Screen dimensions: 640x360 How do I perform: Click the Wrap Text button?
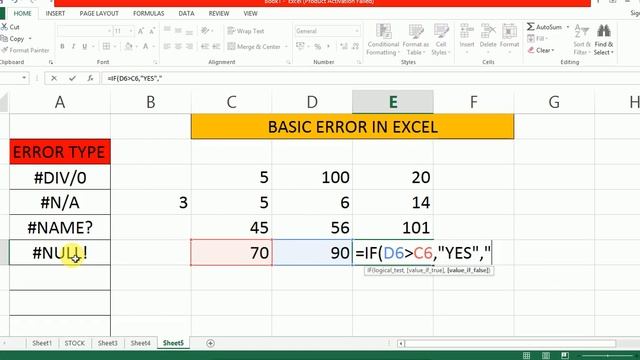246,31
